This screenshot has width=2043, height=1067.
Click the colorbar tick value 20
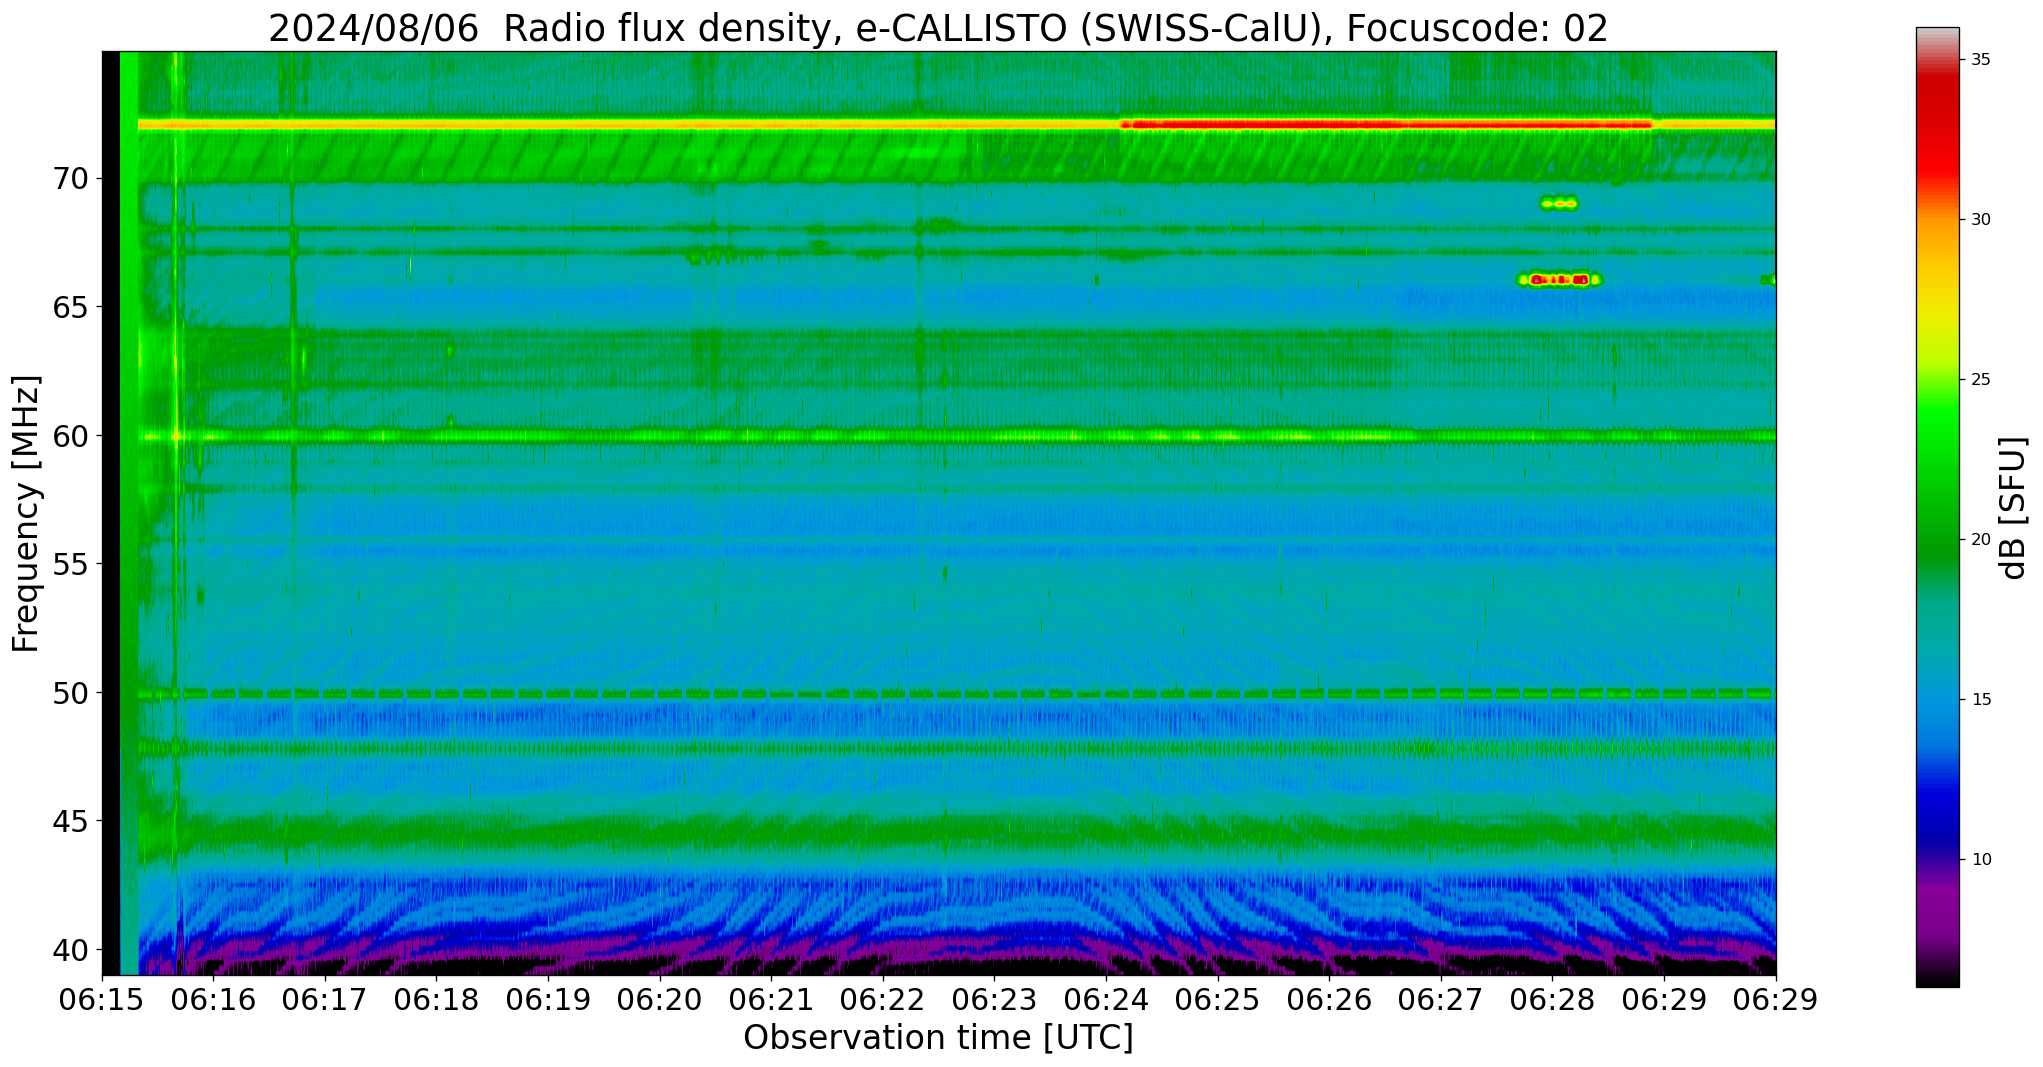[x=1980, y=540]
